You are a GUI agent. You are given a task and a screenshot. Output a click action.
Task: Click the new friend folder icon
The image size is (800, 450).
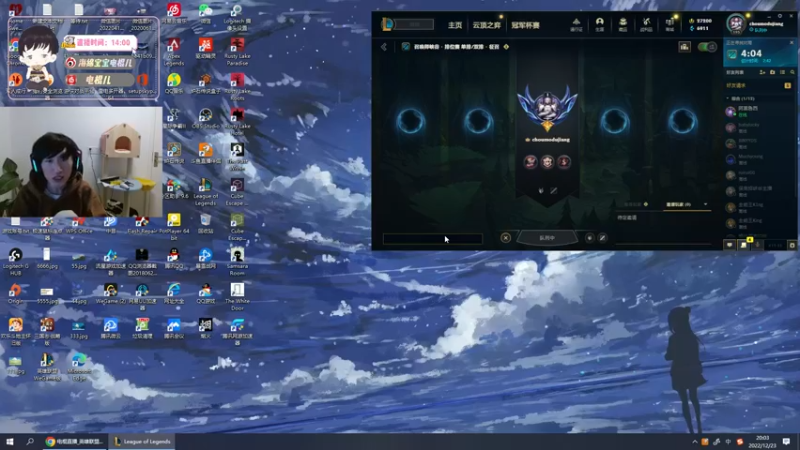pyautogui.click(x=772, y=72)
